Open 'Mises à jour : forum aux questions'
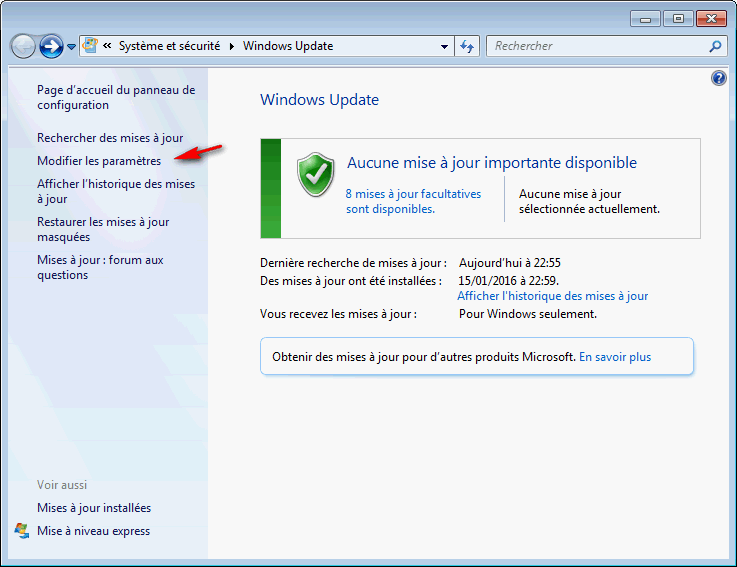Screen dimensions: 737x567 point(100,268)
